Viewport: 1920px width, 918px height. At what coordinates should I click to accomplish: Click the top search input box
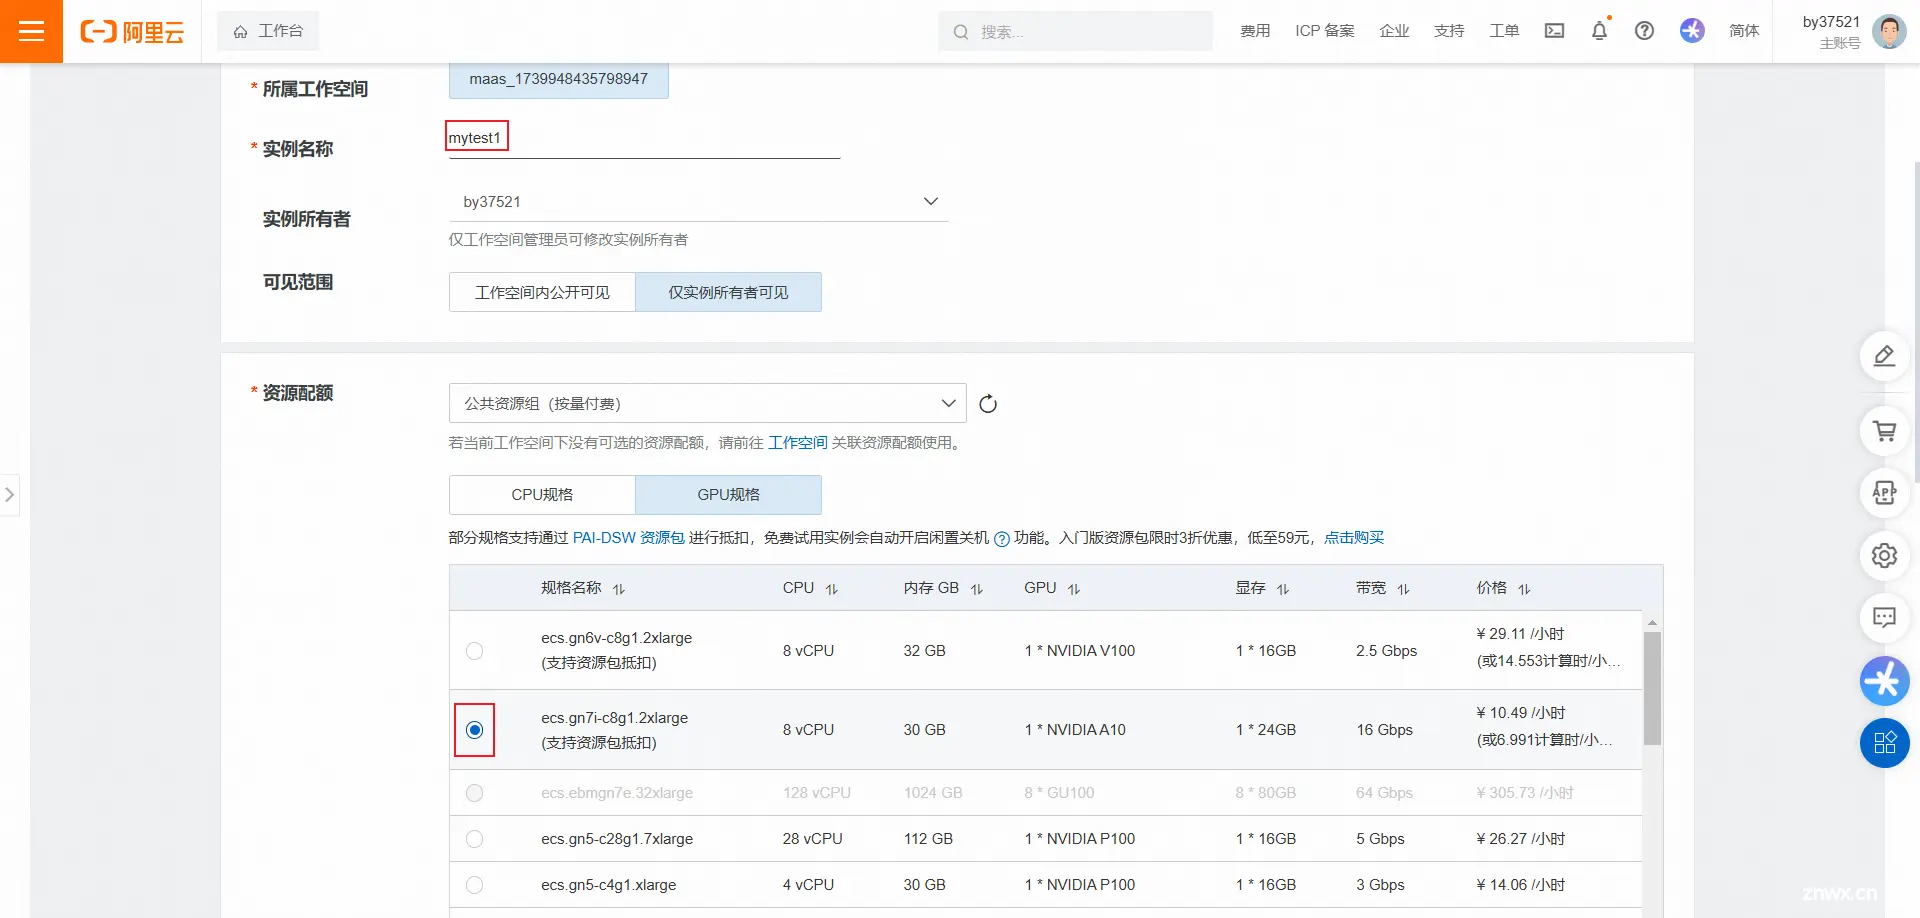pos(1075,31)
